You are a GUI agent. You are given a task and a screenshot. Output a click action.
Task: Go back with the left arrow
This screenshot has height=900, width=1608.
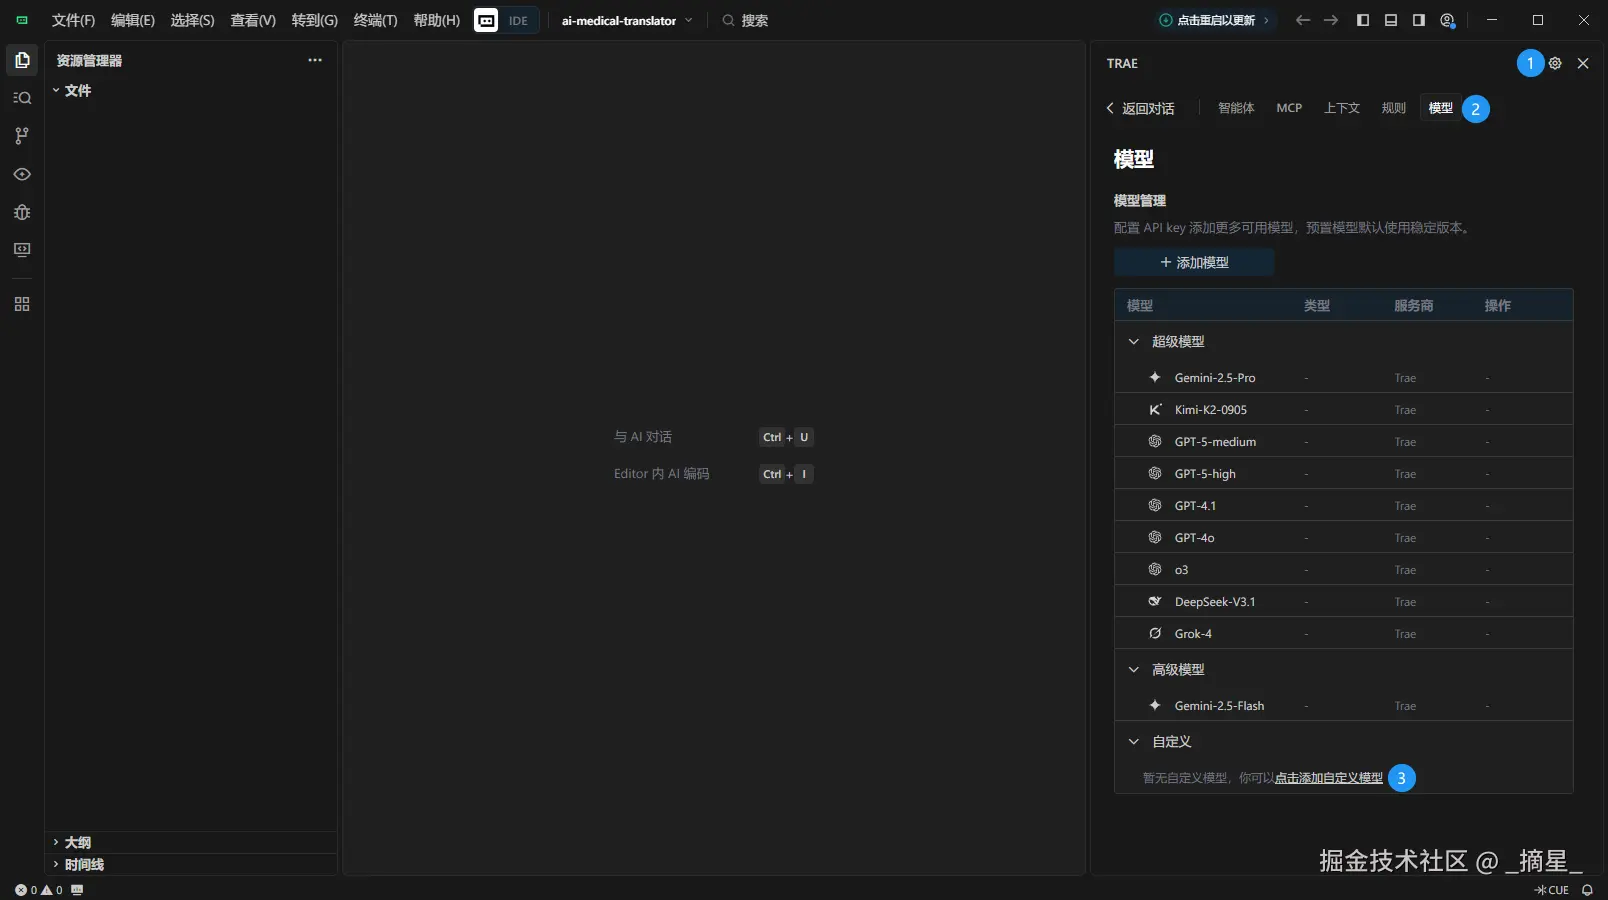1302,20
